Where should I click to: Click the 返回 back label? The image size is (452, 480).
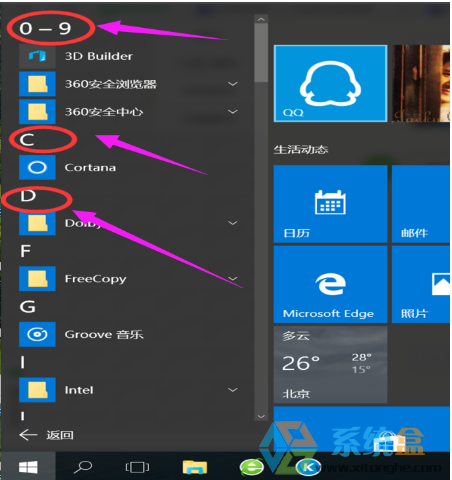(60, 435)
